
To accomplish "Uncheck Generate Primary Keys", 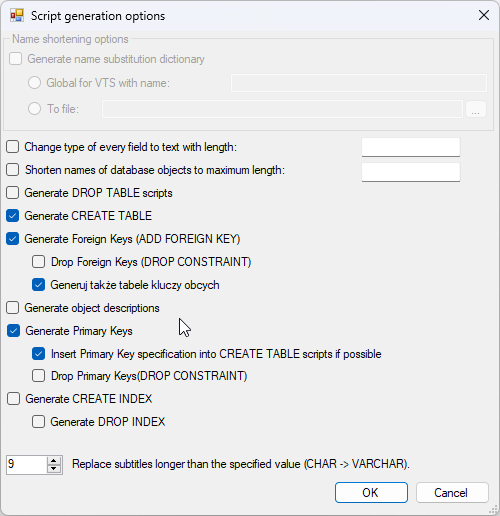I will tap(13, 331).
